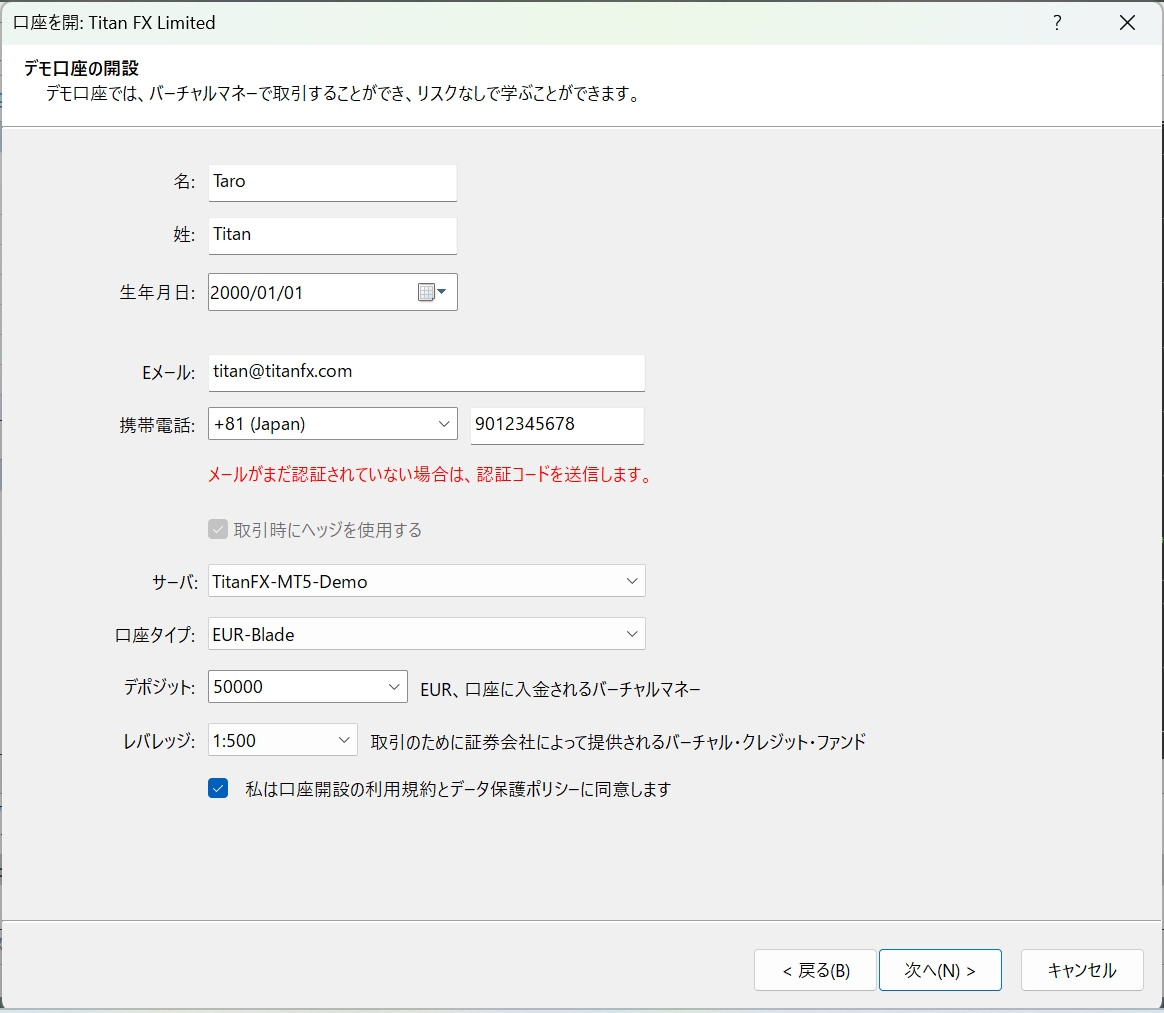This screenshot has width=1164, height=1013.
Task: Open the 1:500 leverage dropdown
Action: click(282, 740)
